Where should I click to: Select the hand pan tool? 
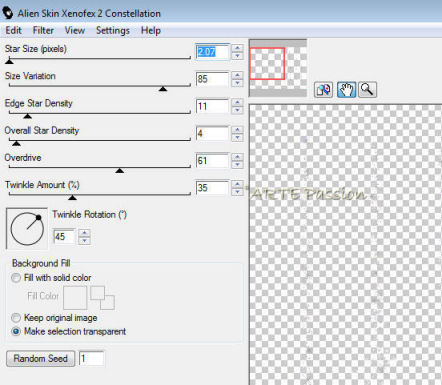point(346,90)
